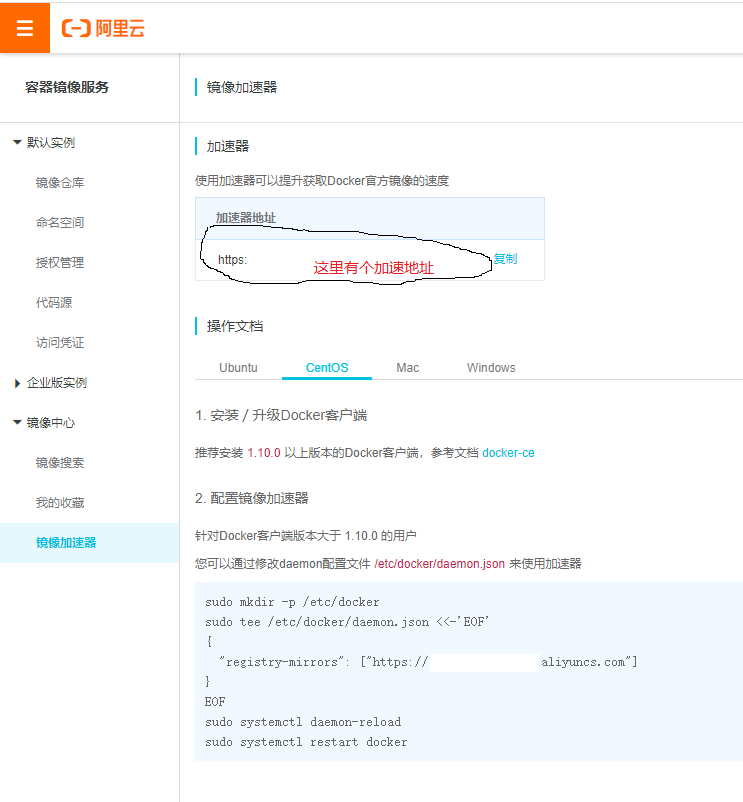Click the '1. 安装 / 升级Docker客户端' heading
Screen dimensions: 743x802
[281, 415]
